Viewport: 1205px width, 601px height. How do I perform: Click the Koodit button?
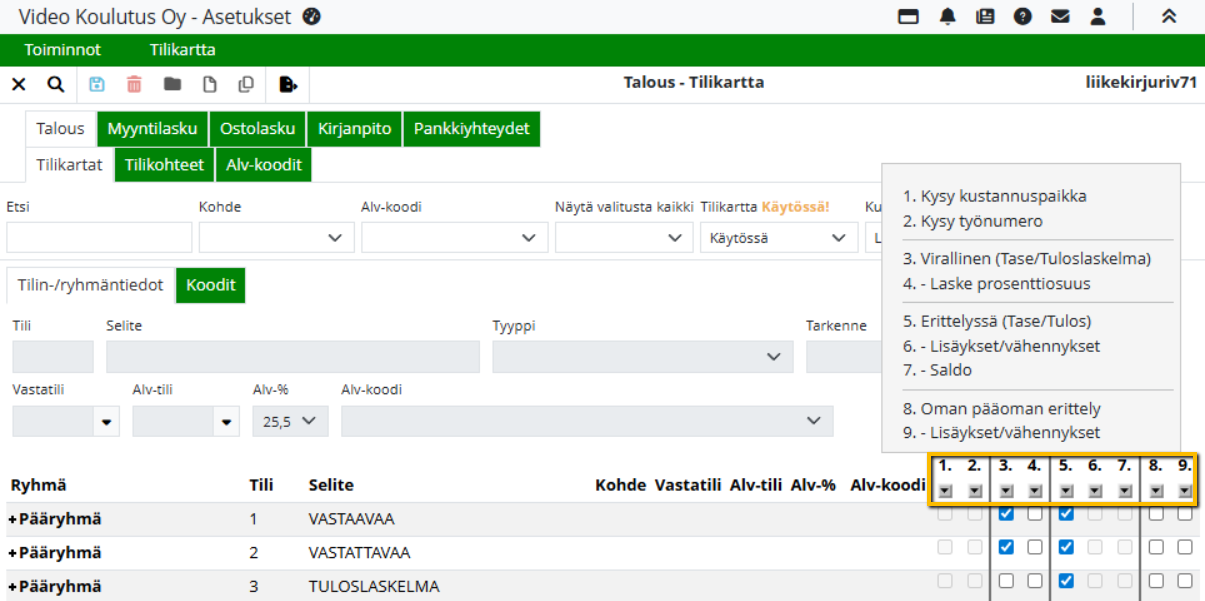210,285
